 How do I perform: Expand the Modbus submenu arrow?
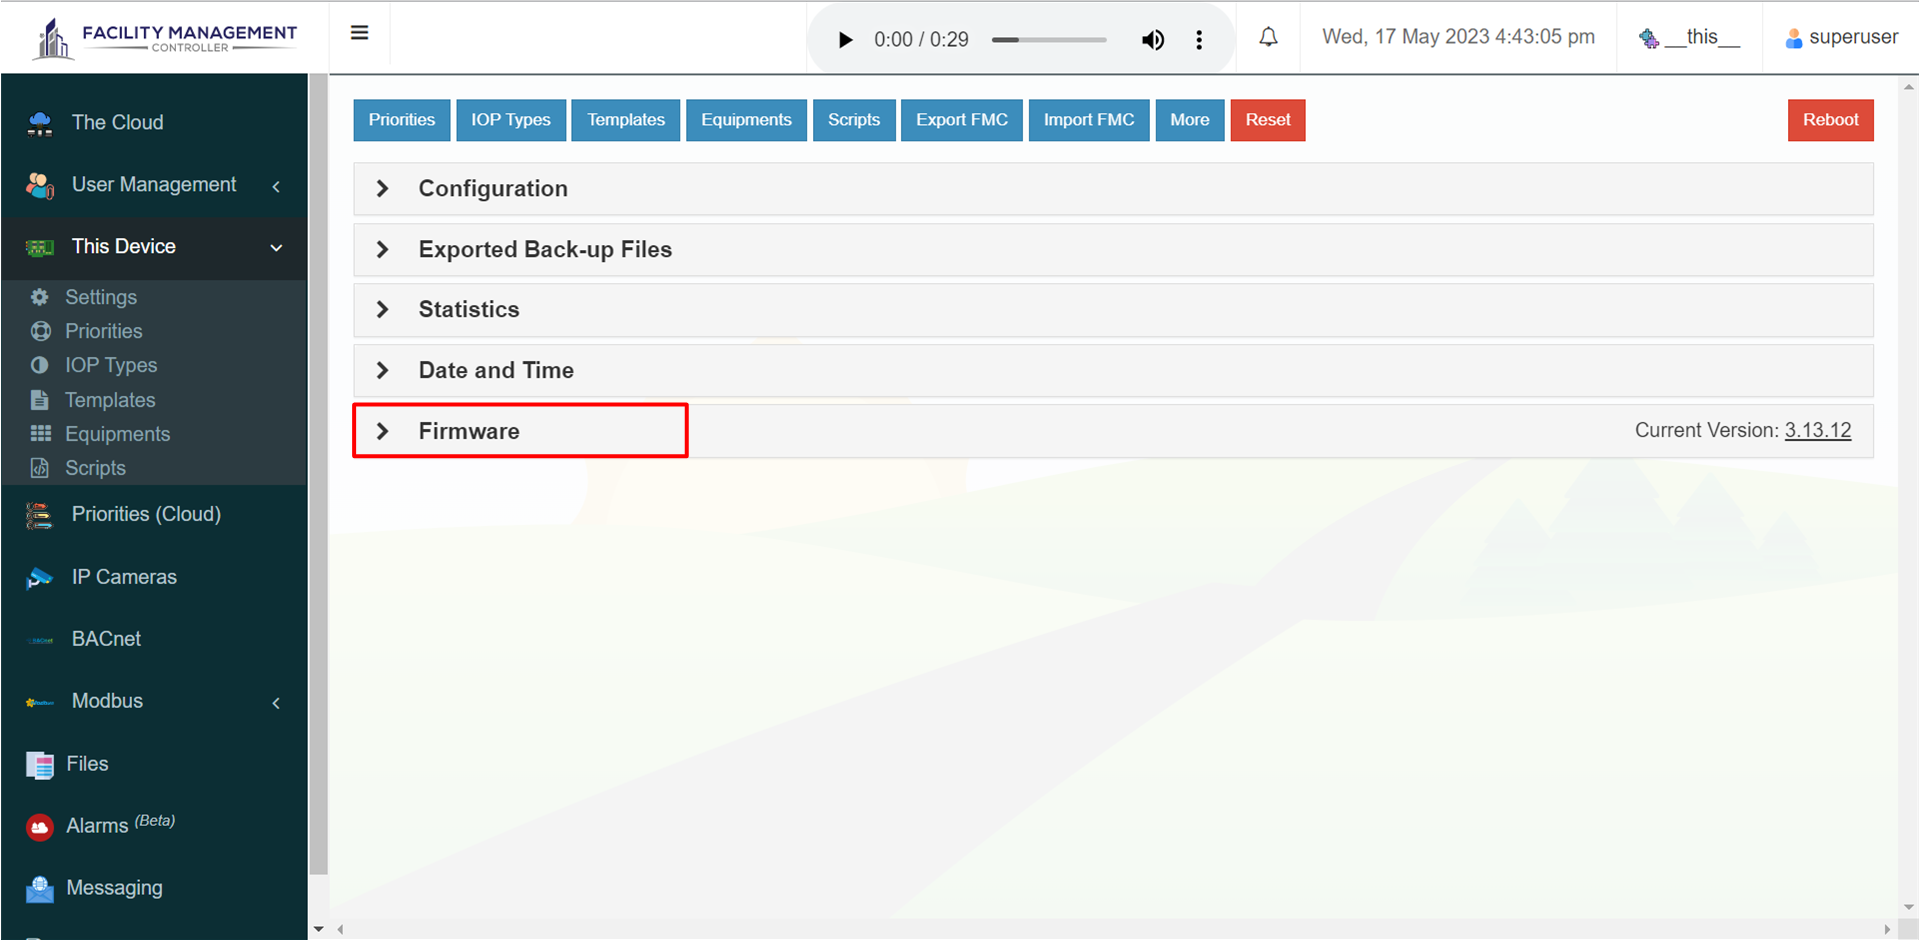click(x=277, y=703)
